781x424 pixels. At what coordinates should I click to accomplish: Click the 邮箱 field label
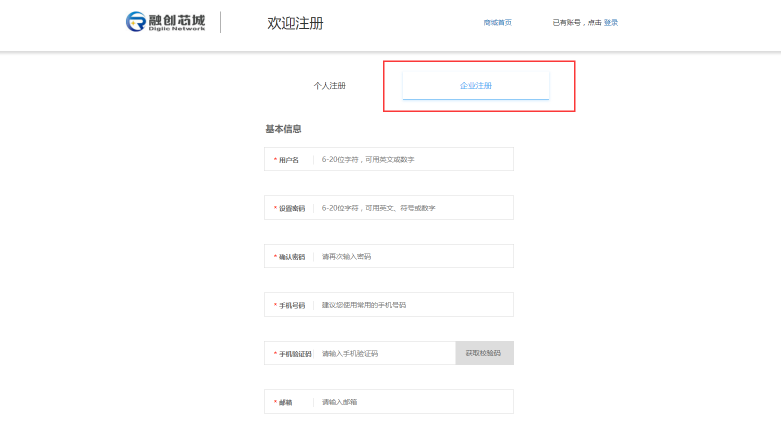point(285,402)
